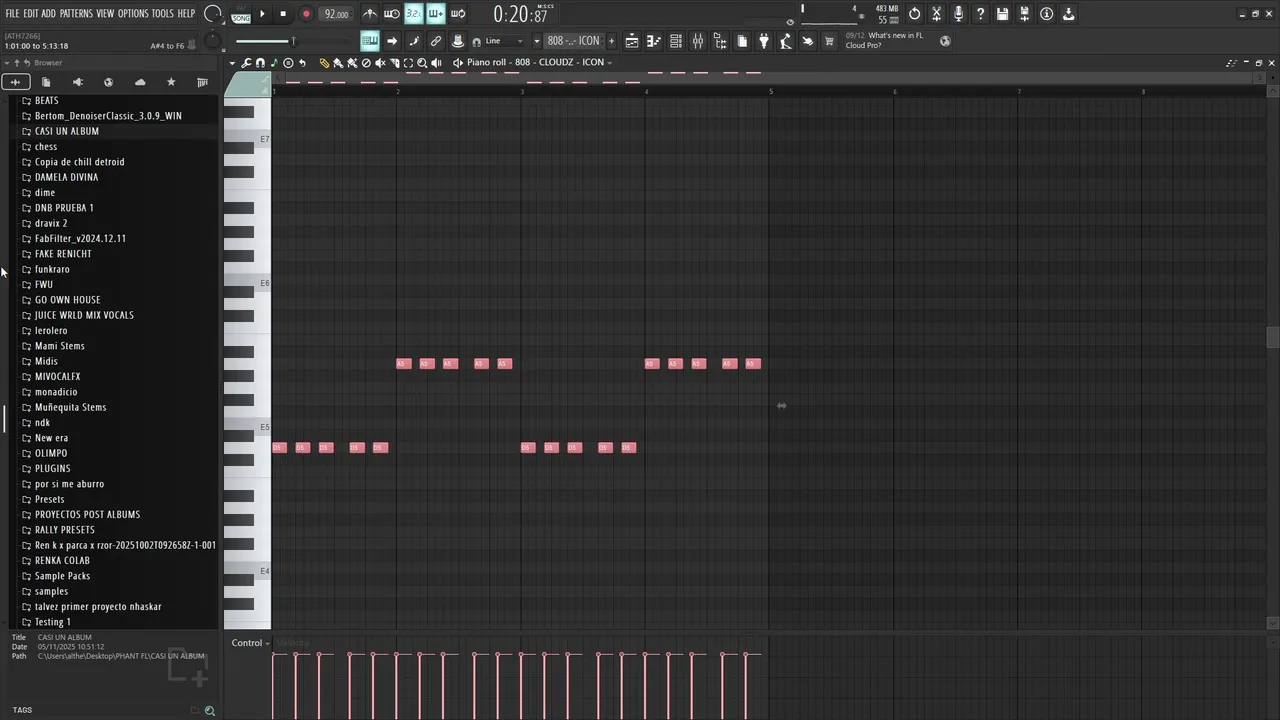Open the project info icon

point(1046,14)
